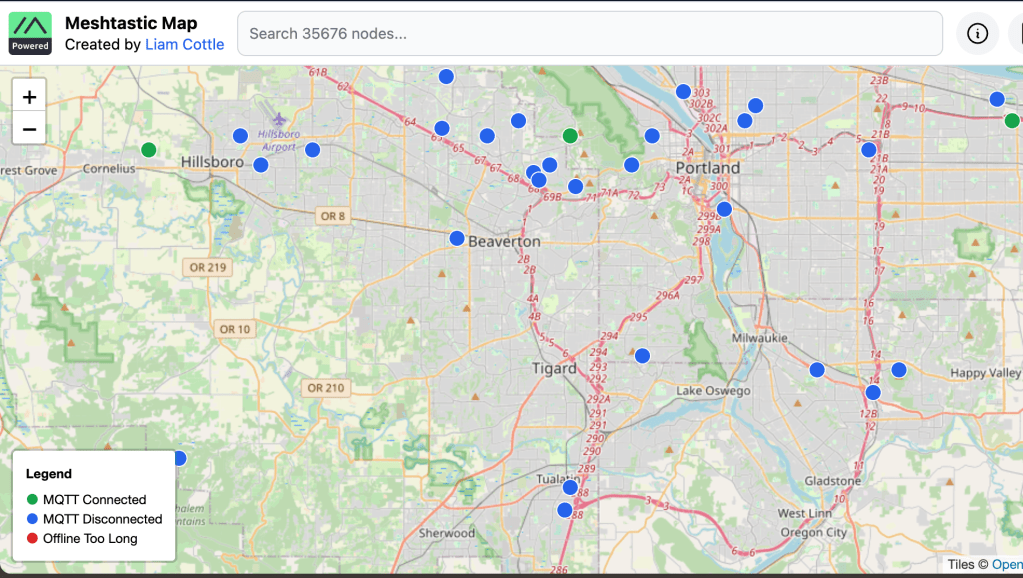The height and width of the screenshot is (578, 1023).
Task: Click red Offline Too Long legend dot
Action: point(32,539)
